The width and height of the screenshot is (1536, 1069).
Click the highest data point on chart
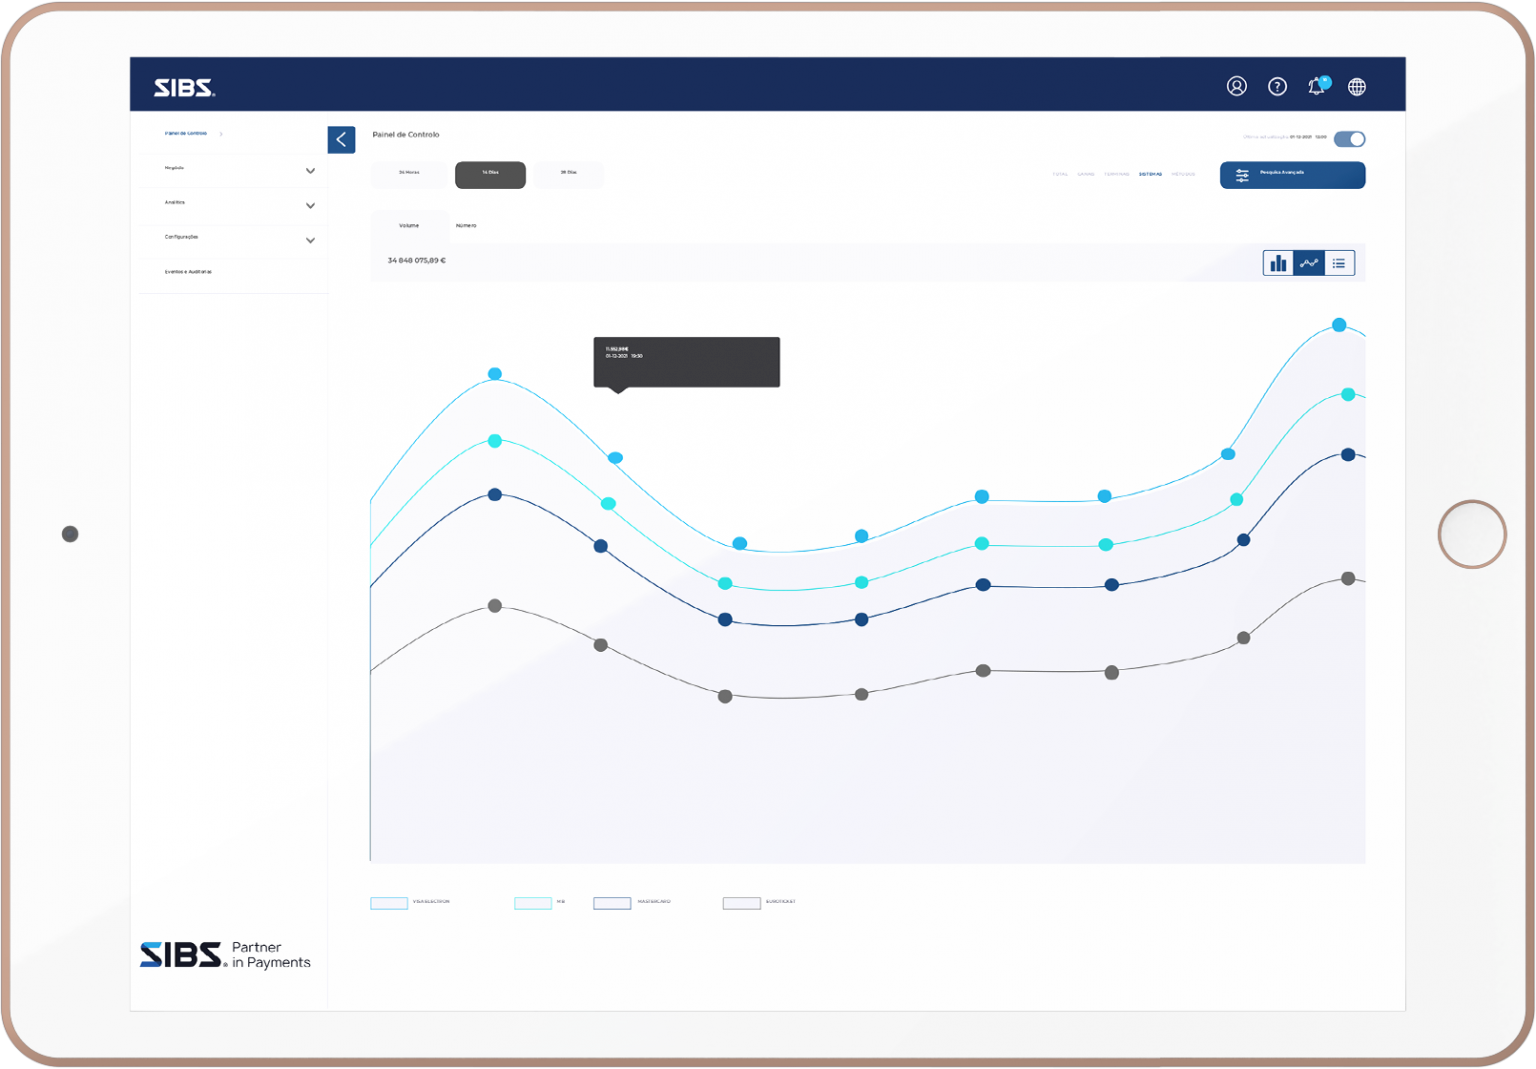pyautogui.click(x=1339, y=325)
